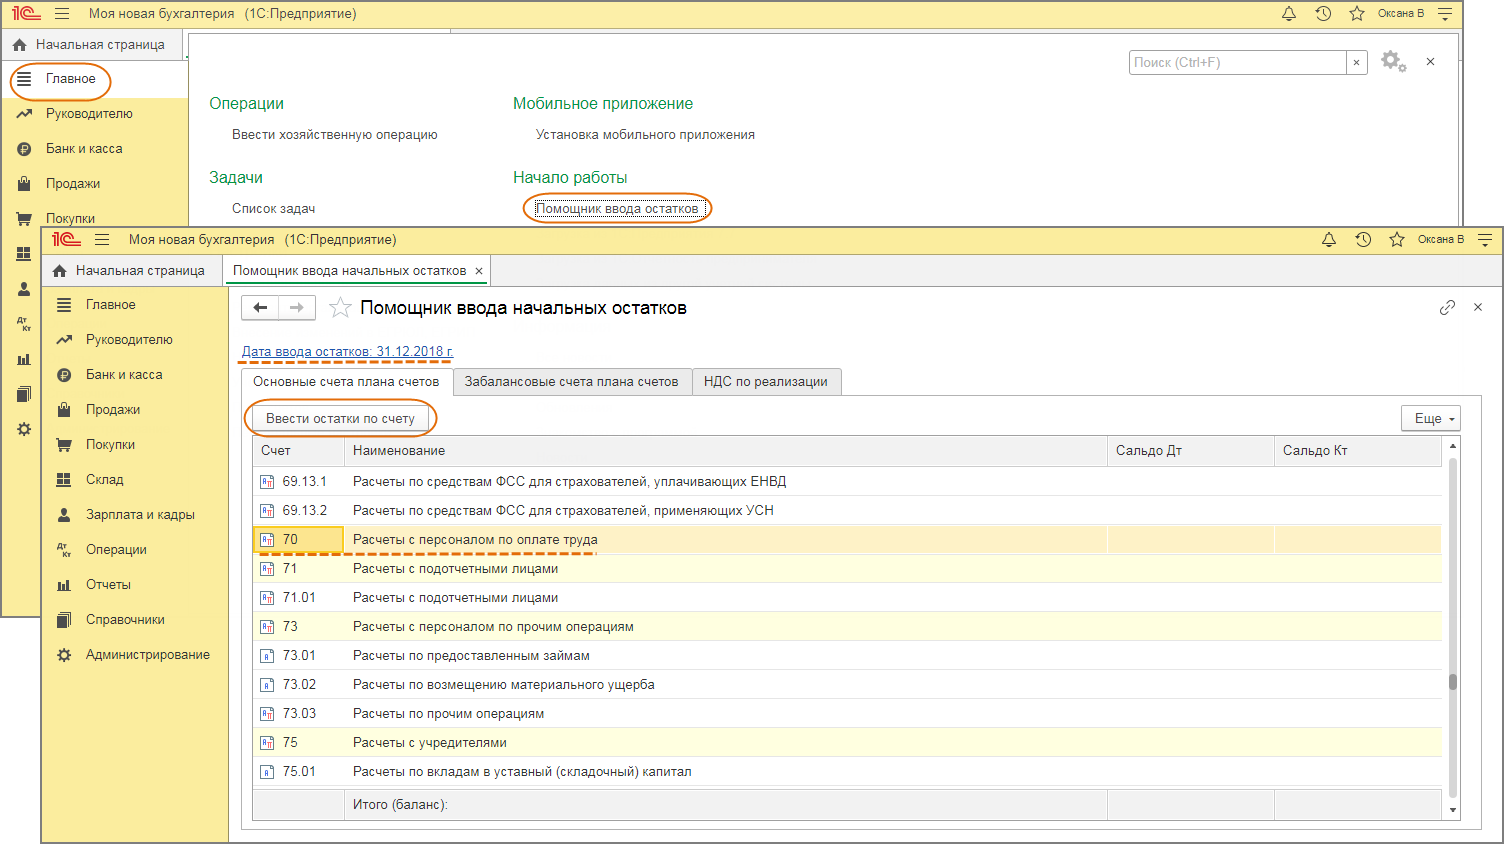Open favorites star in front window title bar

1397,240
